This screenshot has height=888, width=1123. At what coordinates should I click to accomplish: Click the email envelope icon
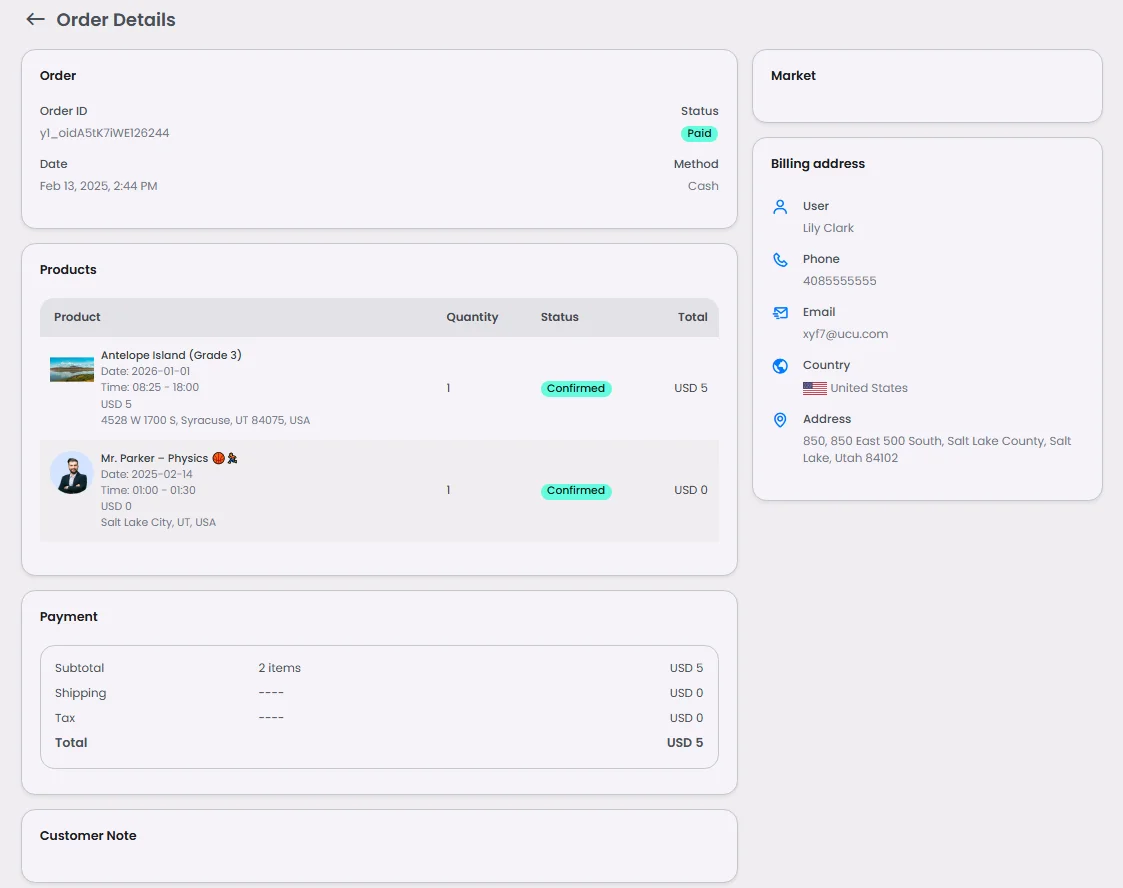point(780,313)
